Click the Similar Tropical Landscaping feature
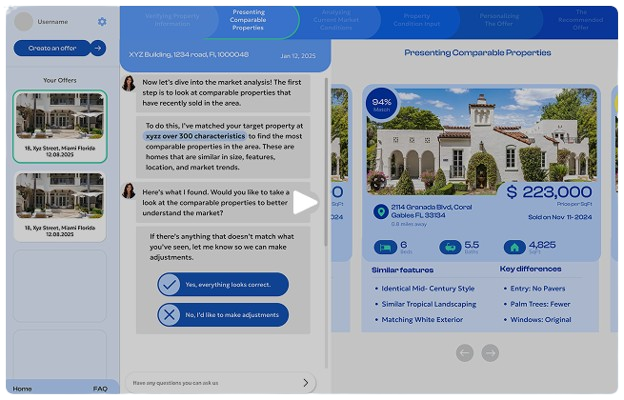 click(429, 304)
